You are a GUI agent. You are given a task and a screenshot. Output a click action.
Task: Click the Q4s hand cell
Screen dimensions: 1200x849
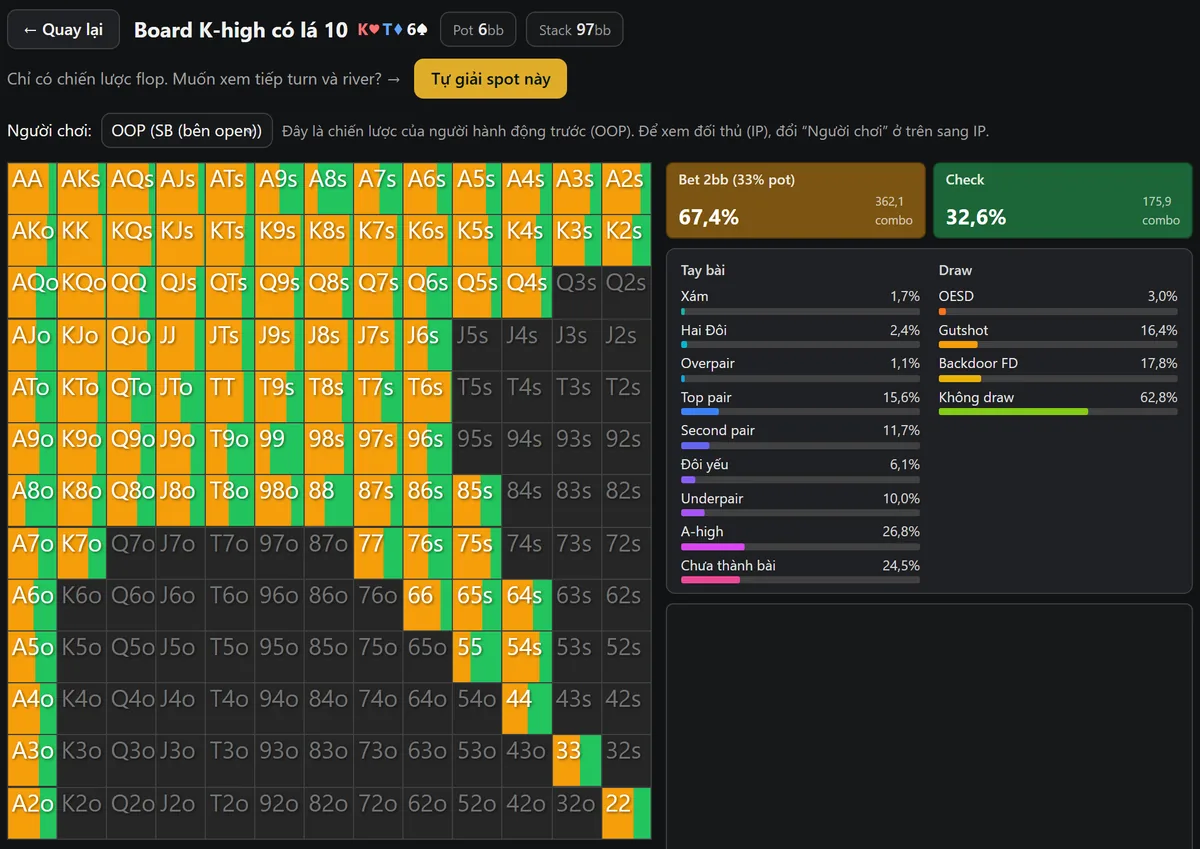[x=527, y=293]
